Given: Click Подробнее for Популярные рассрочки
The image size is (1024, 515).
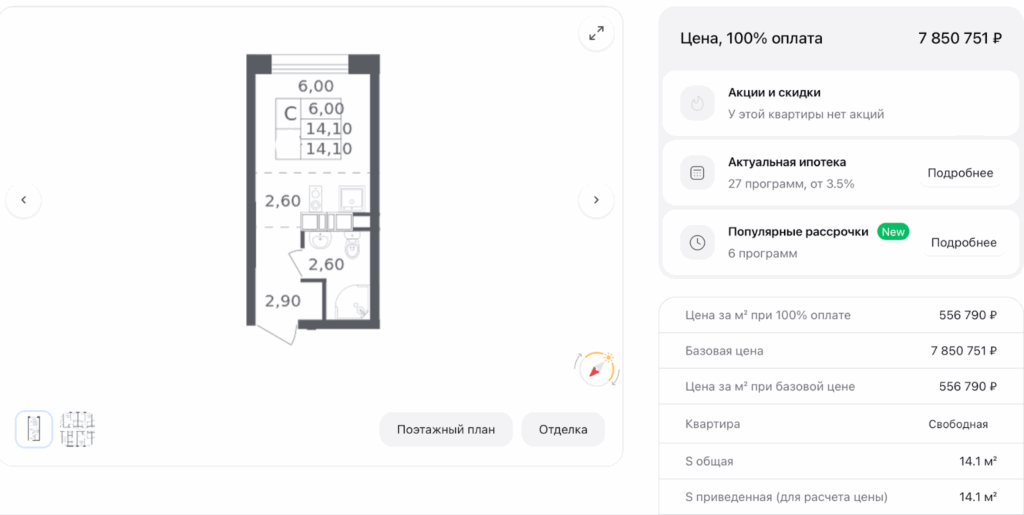Looking at the screenshot, I should tap(963, 243).
